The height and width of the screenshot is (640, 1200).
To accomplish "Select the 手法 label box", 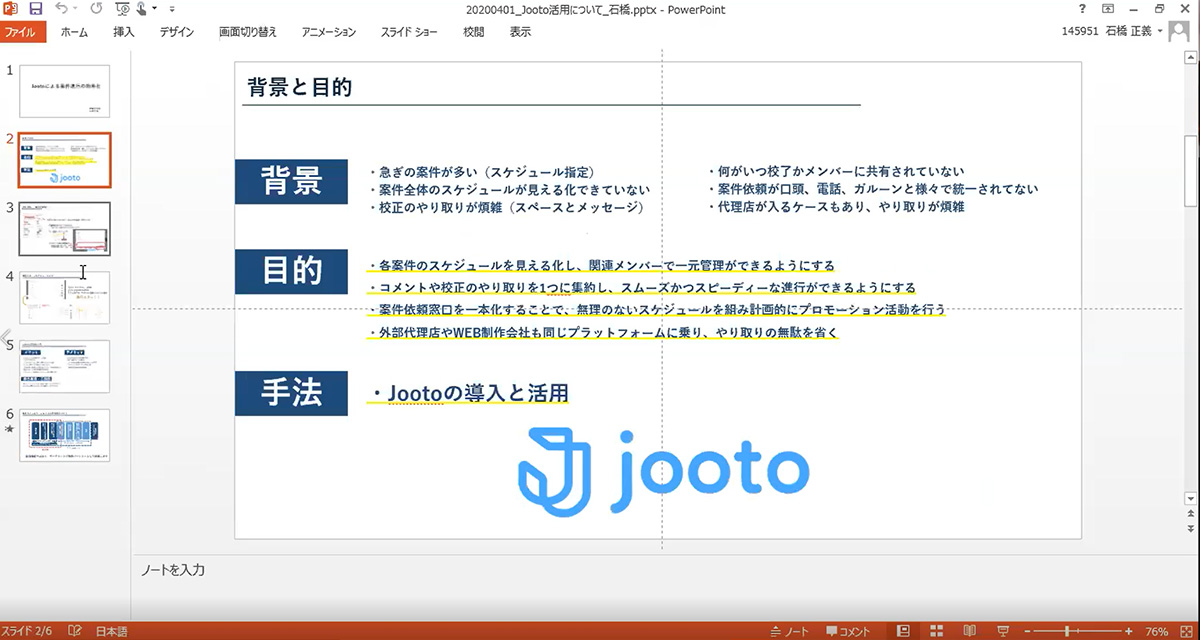I will tap(291, 393).
